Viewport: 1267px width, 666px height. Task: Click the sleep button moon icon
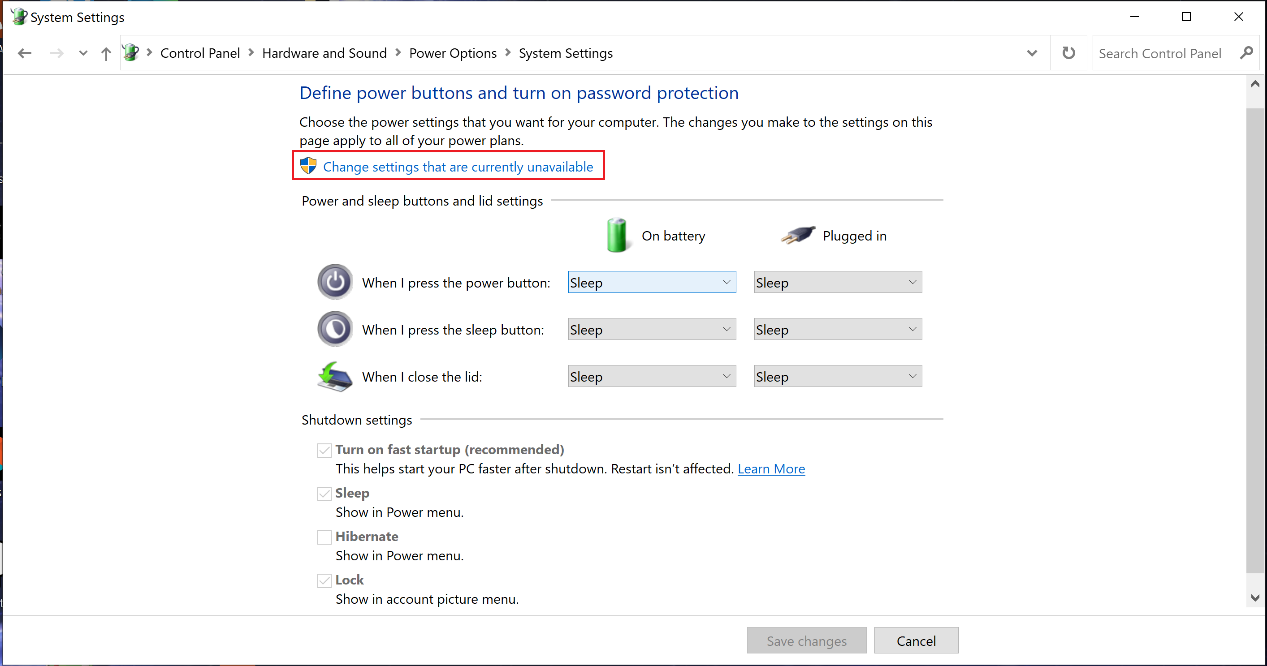point(335,329)
